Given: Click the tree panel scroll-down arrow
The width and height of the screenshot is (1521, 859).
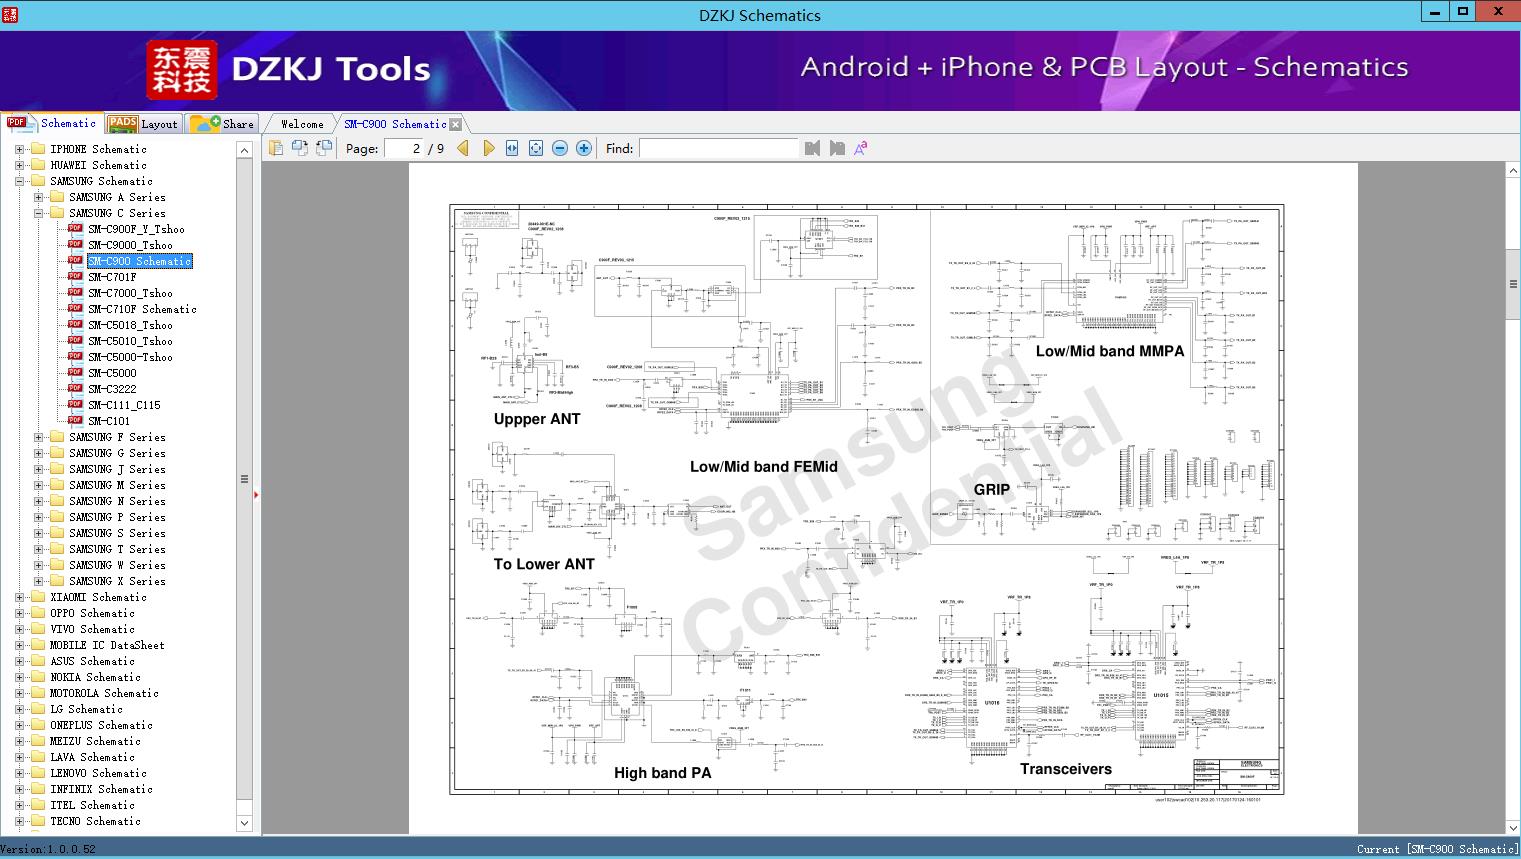Looking at the screenshot, I should pyautogui.click(x=244, y=823).
